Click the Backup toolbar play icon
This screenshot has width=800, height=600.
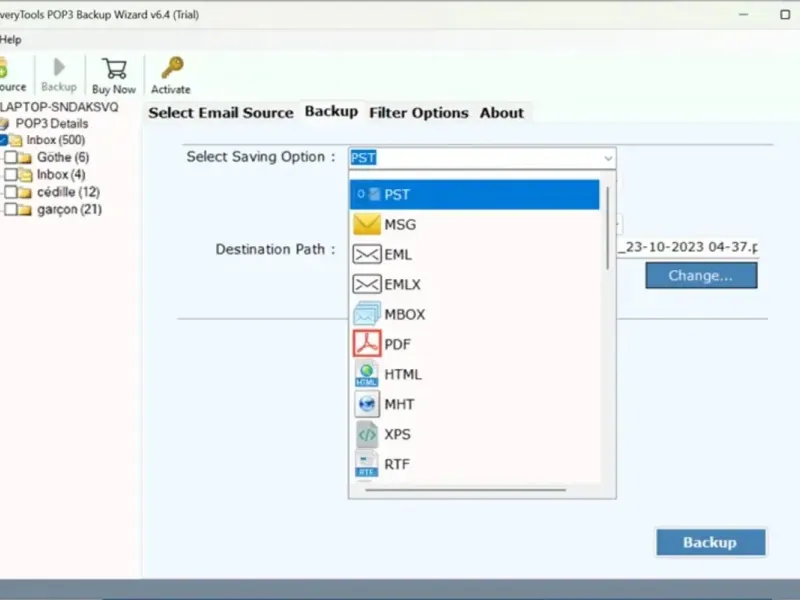(59, 67)
